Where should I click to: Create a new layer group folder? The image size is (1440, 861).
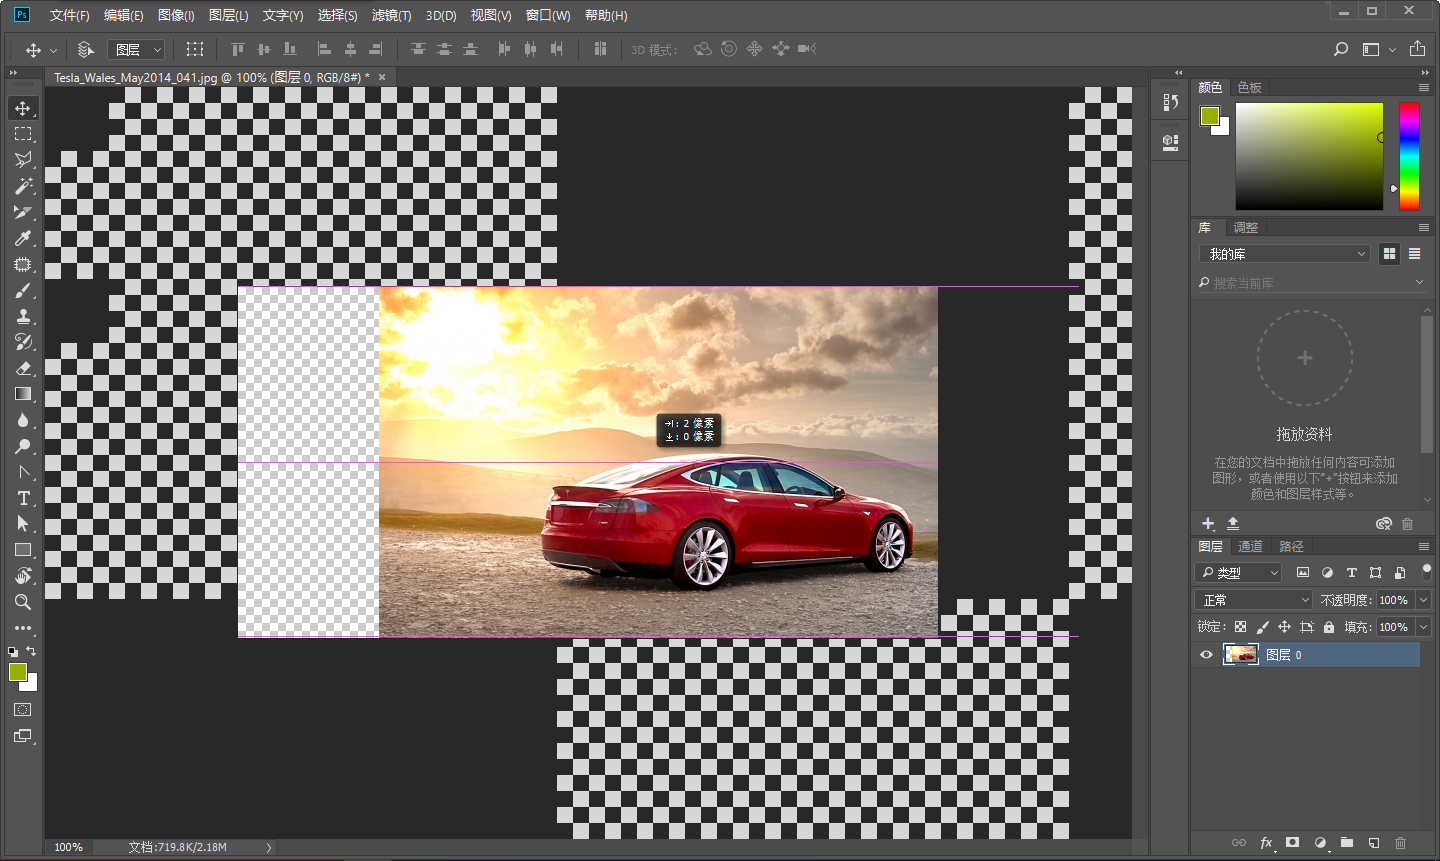click(x=1347, y=843)
